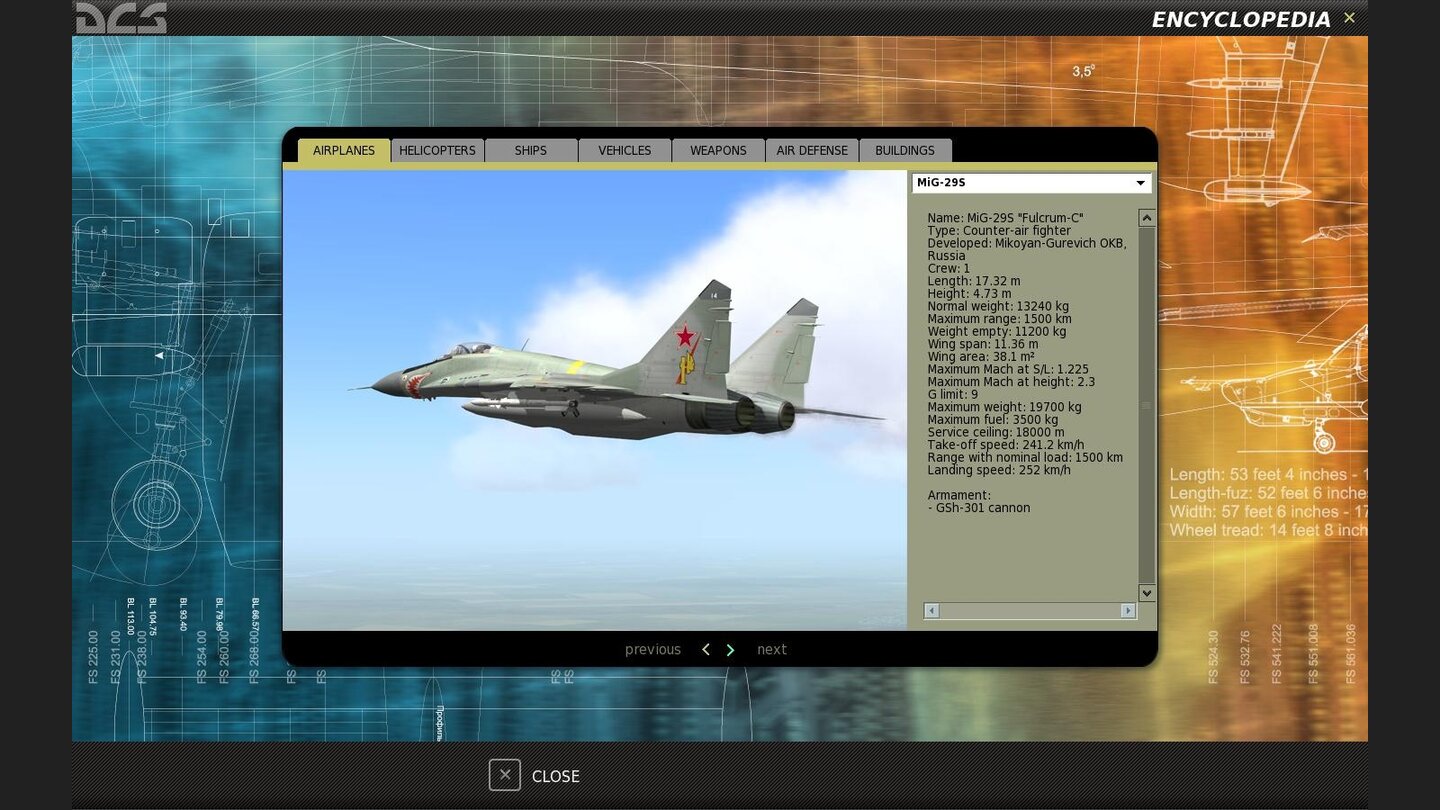Click the 'Wing area: 38.1 m²' line
The image size is (1440, 810).
[981, 357]
